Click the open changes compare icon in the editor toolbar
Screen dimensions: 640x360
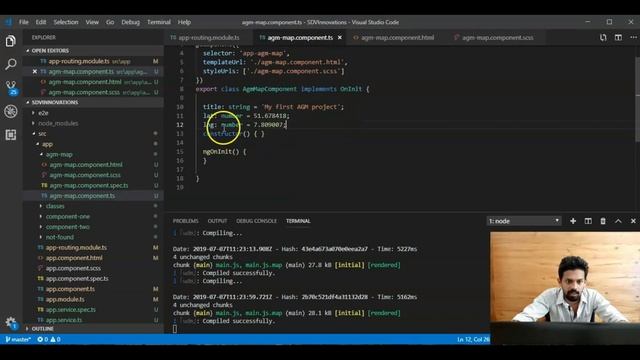click(x=603, y=38)
